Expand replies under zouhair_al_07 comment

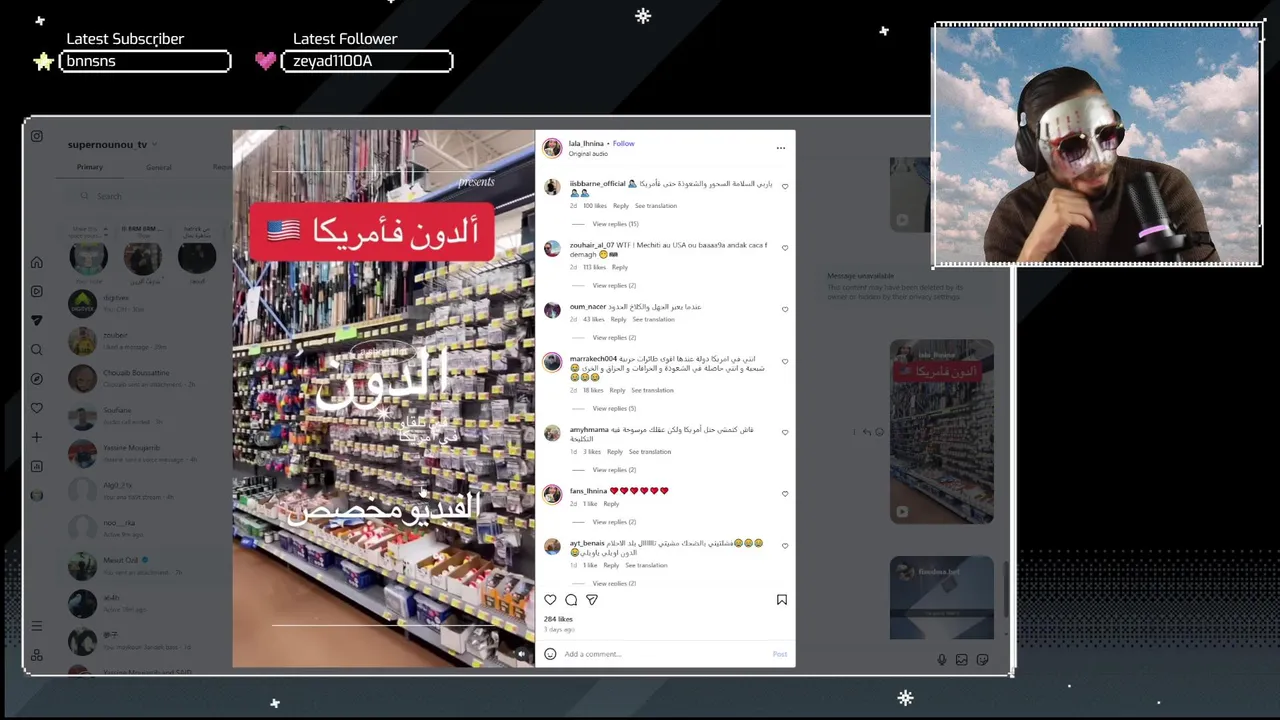coord(614,285)
